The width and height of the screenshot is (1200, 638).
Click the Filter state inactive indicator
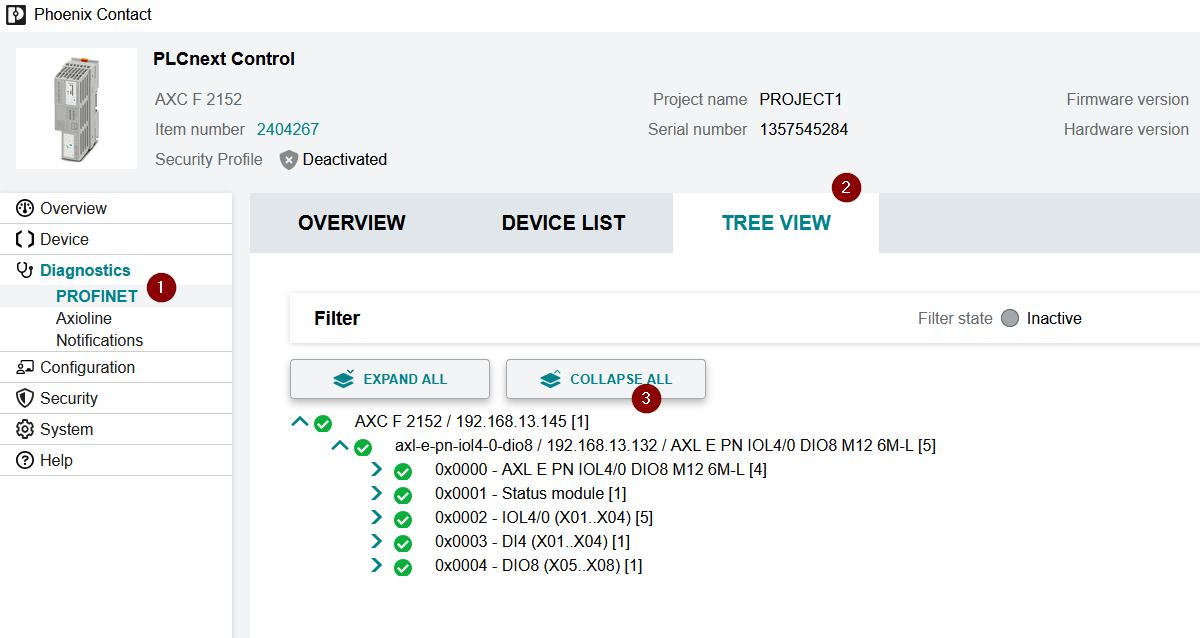(1010, 319)
